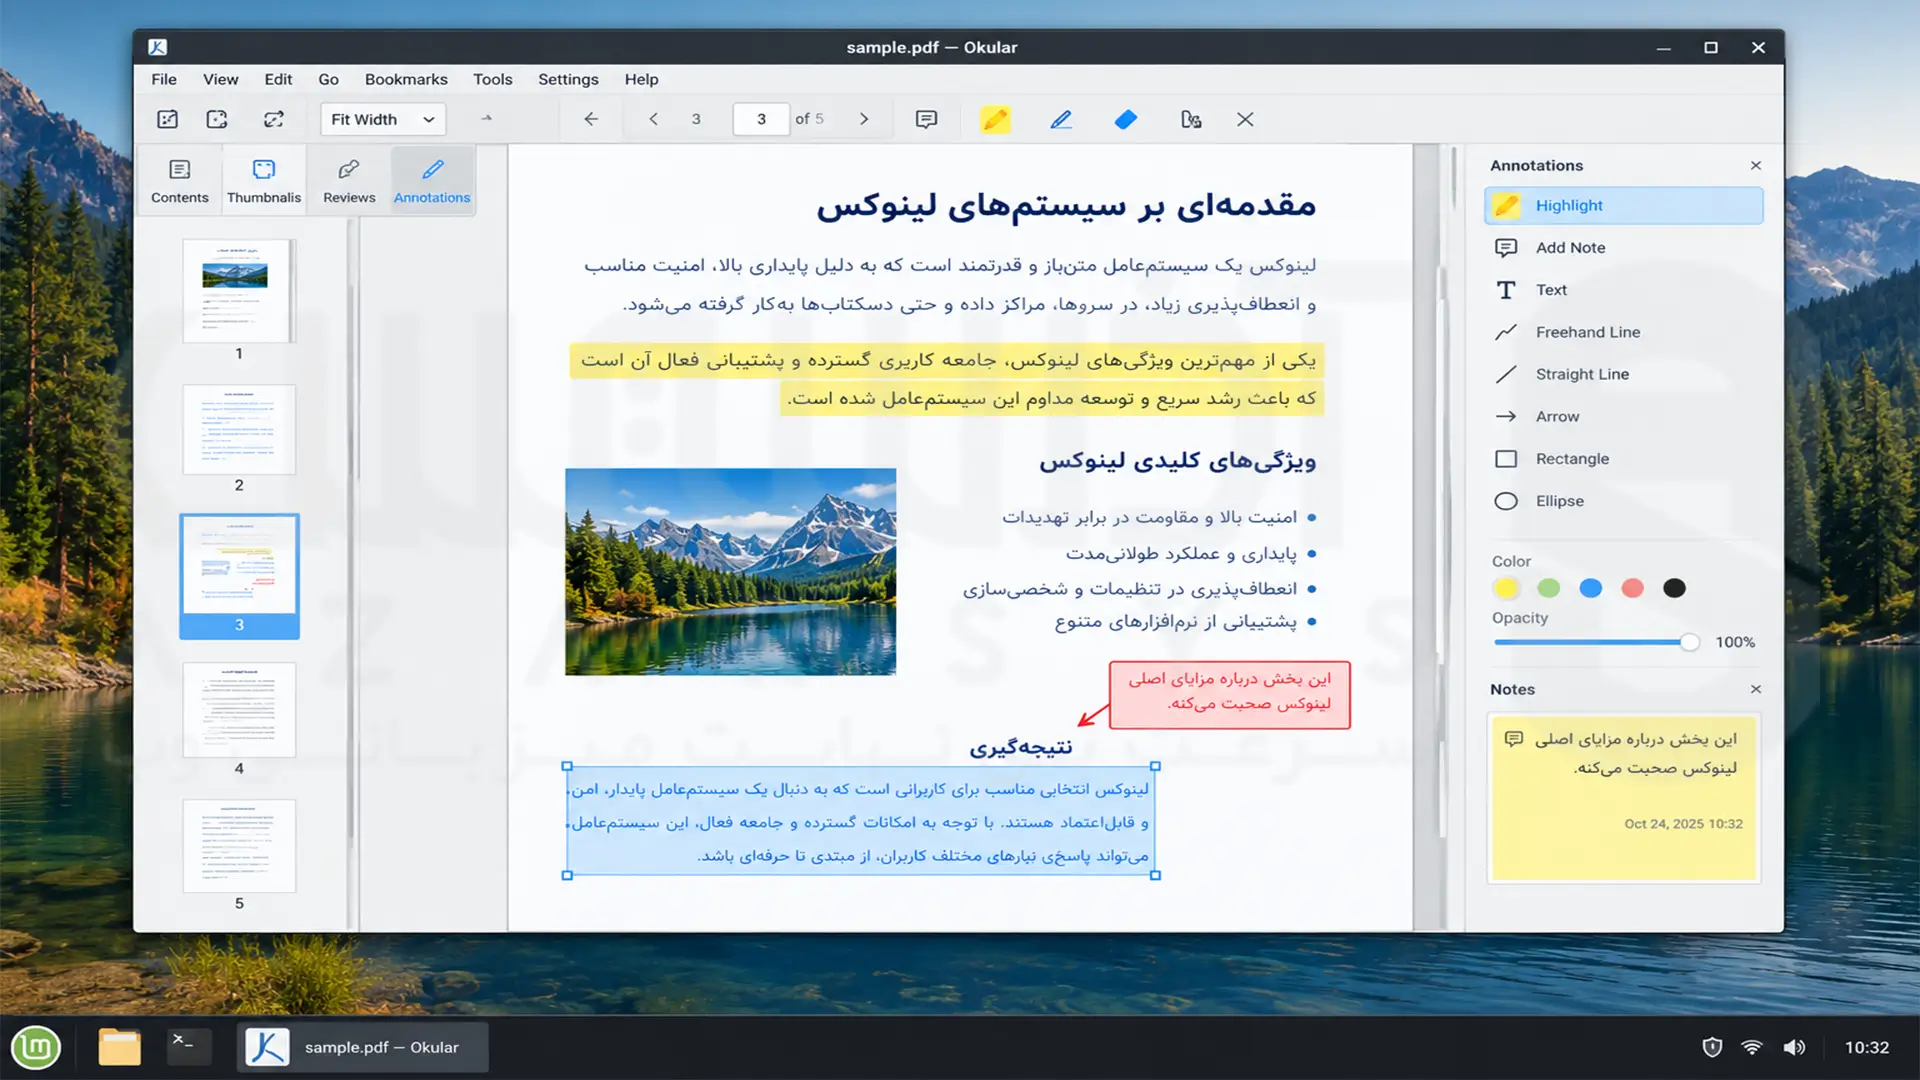Select the blue eraser diamond icon
The width and height of the screenshot is (1920, 1080).
(1126, 119)
